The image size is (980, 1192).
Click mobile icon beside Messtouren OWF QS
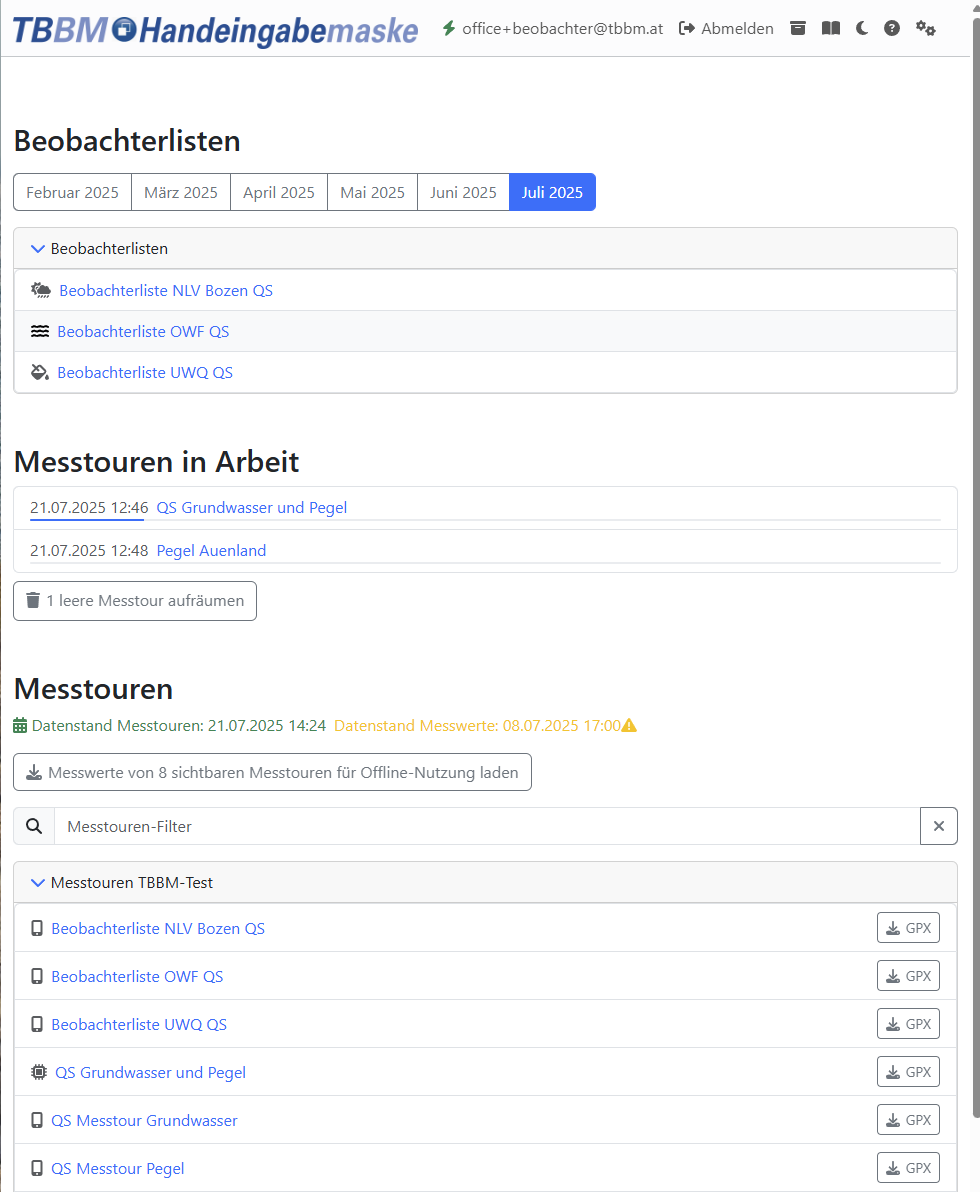[x=36, y=976]
